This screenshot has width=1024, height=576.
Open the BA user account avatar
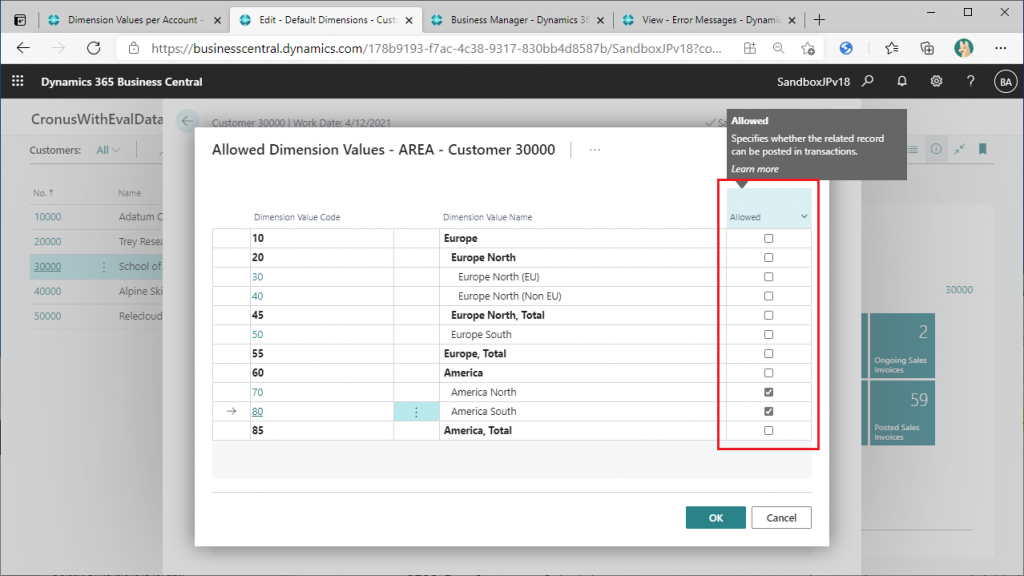1006,82
